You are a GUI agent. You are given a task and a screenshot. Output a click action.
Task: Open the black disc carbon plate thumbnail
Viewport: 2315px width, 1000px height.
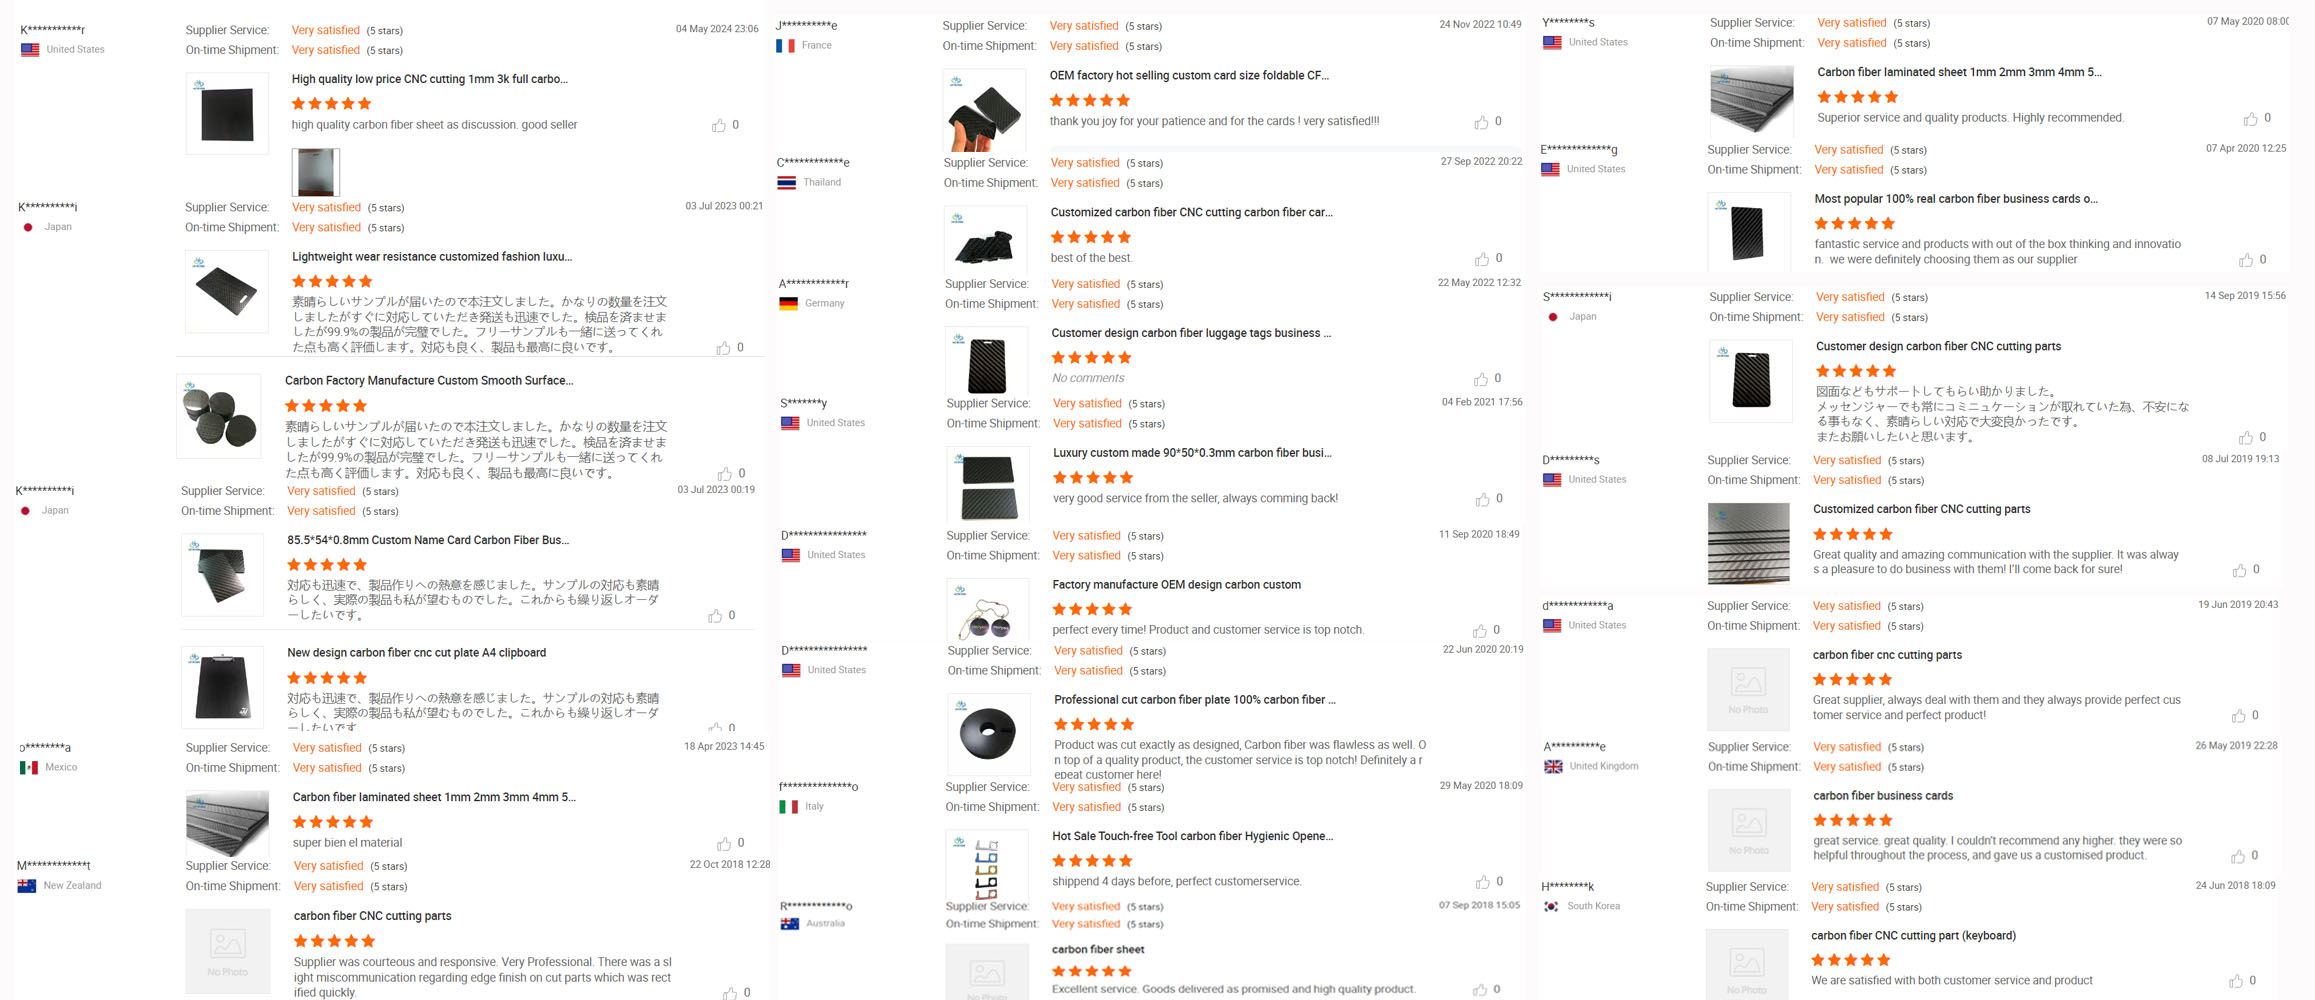(988, 733)
